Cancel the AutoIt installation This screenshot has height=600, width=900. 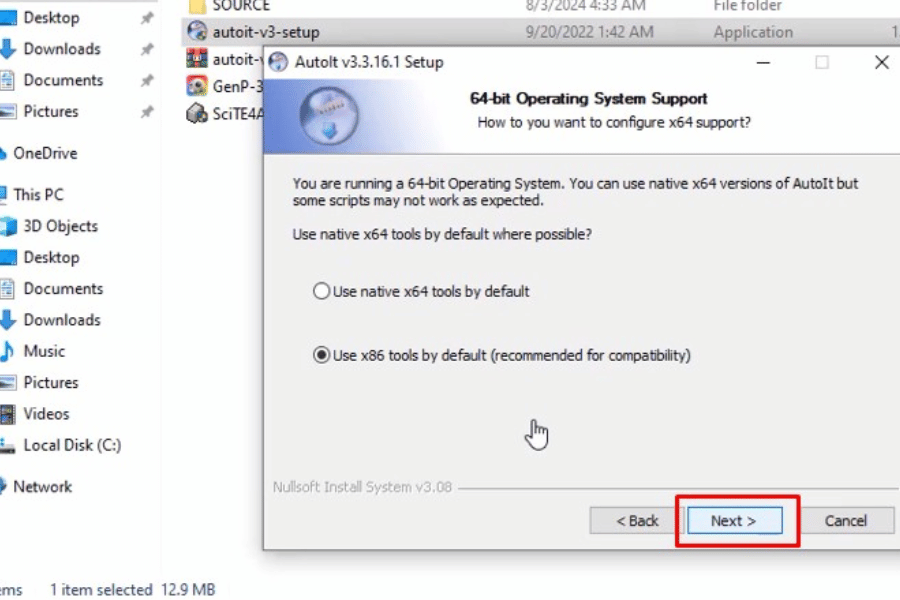[845, 521]
